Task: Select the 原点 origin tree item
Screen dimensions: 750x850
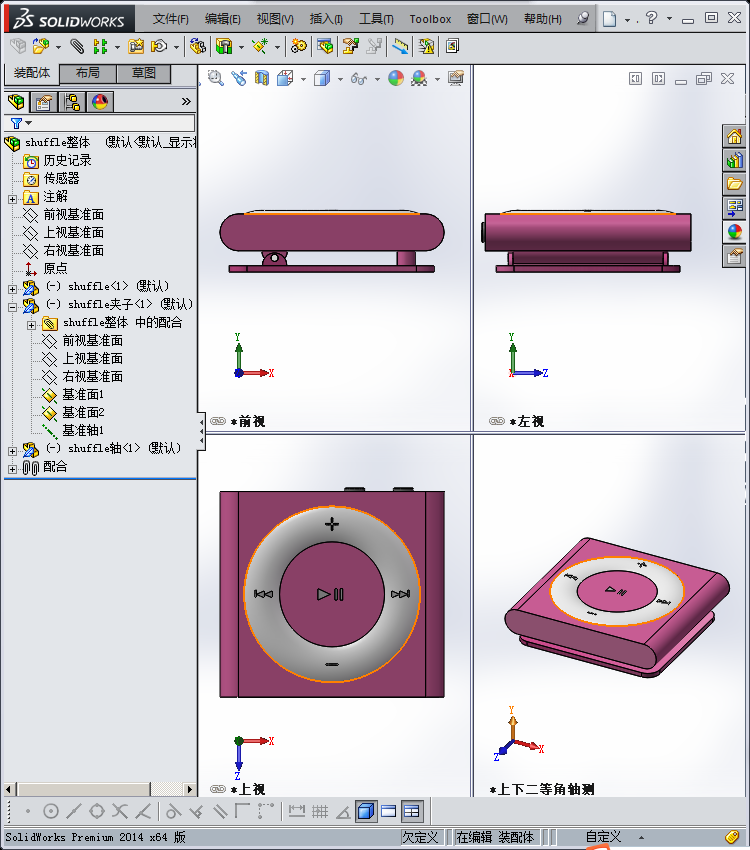Action: click(x=55, y=268)
